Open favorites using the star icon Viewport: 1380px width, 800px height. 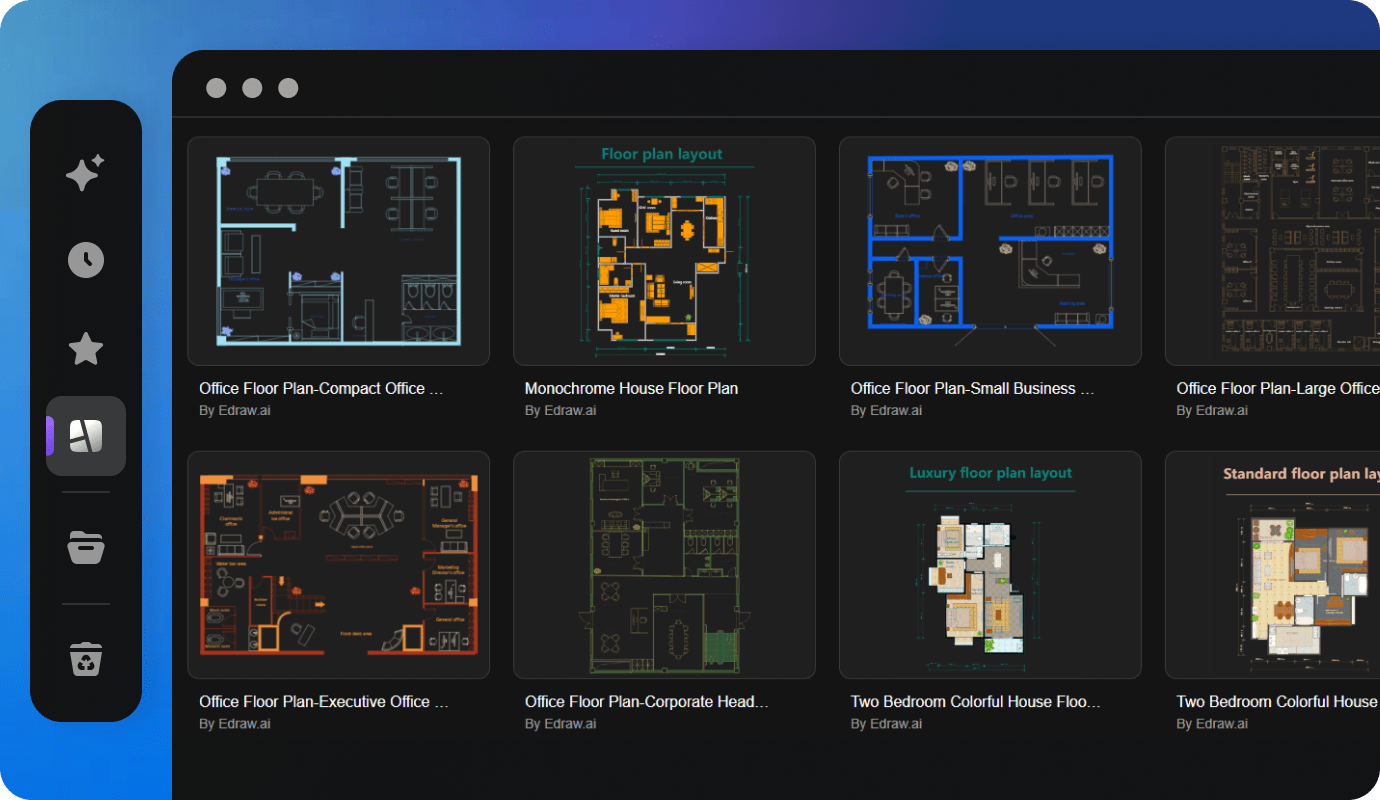[x=86, y=348]
